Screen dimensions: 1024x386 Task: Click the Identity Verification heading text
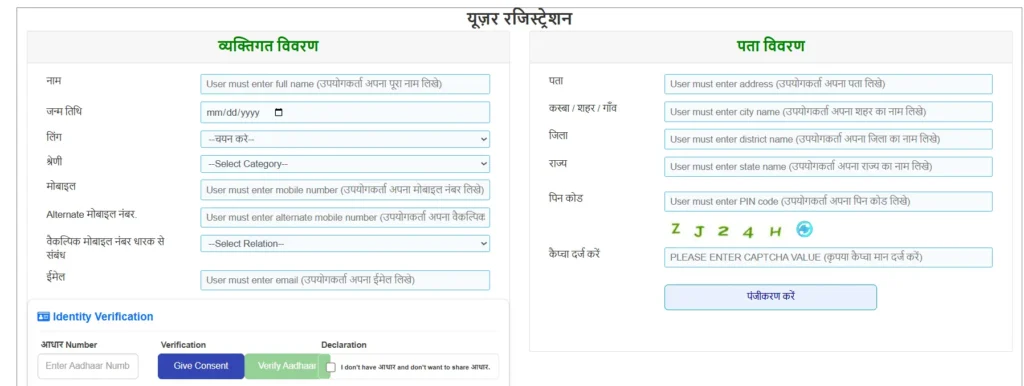pos(103,317)
